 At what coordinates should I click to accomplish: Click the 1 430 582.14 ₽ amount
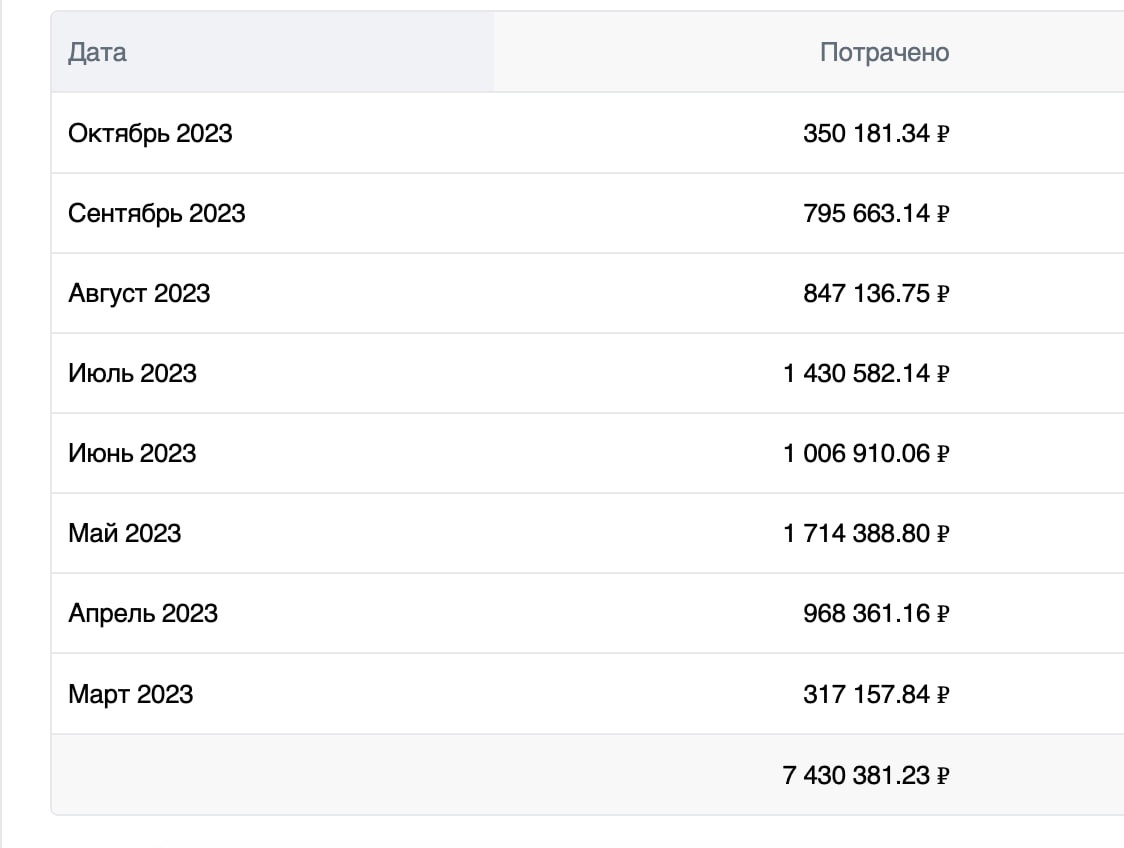tap(866, 373)
